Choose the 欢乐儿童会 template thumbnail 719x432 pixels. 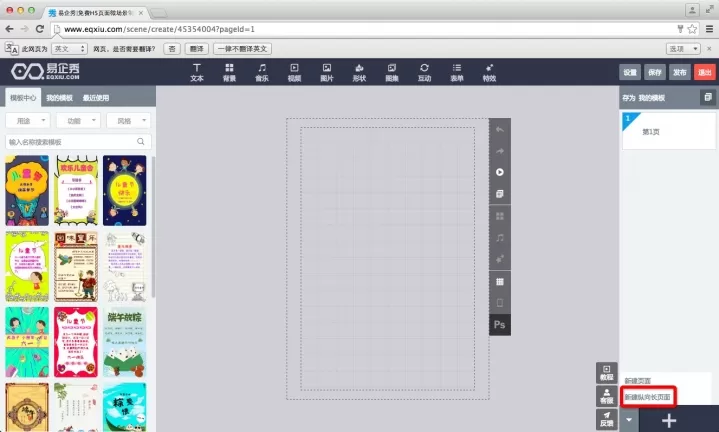[76, 190]
